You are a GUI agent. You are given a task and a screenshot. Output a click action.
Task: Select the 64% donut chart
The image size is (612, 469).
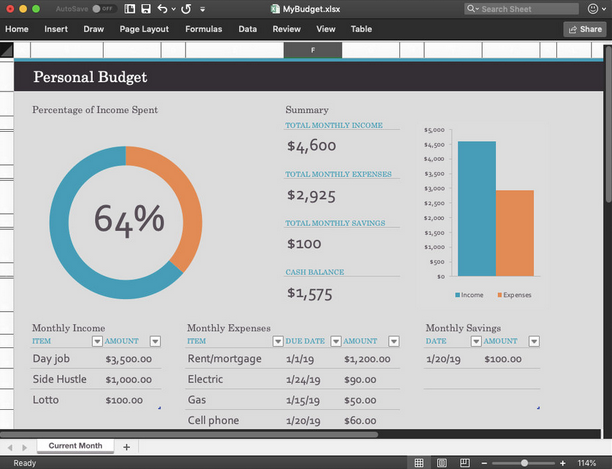tap(126, 223)
